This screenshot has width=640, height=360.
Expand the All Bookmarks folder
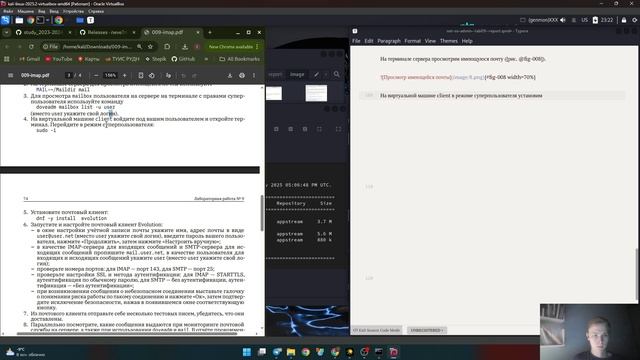click(239, 59)
